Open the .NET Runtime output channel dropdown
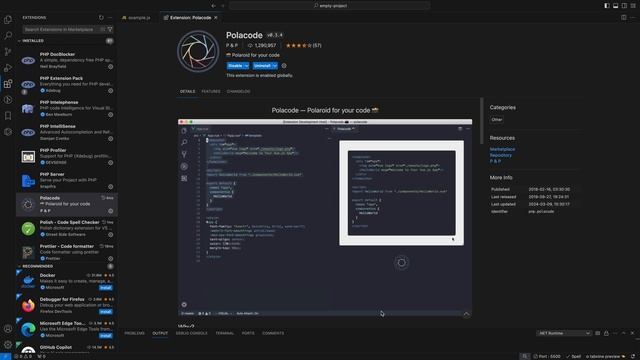This screenshot has height=360, width=640. pos(564,333)
